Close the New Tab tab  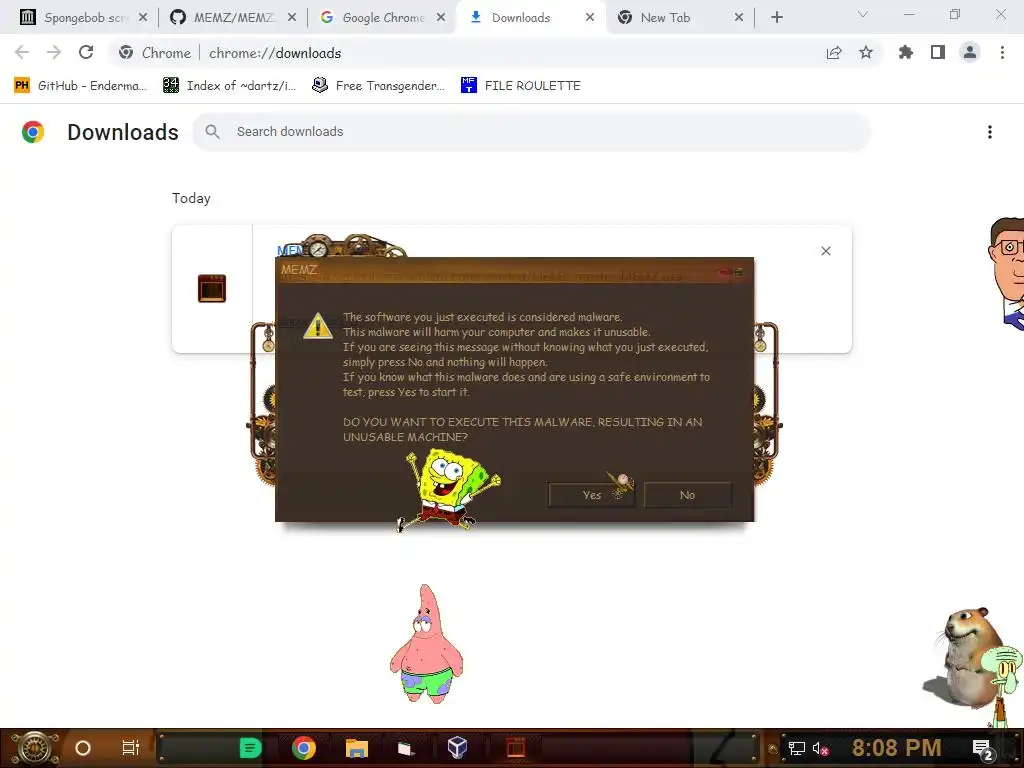(x=739, y=18)
